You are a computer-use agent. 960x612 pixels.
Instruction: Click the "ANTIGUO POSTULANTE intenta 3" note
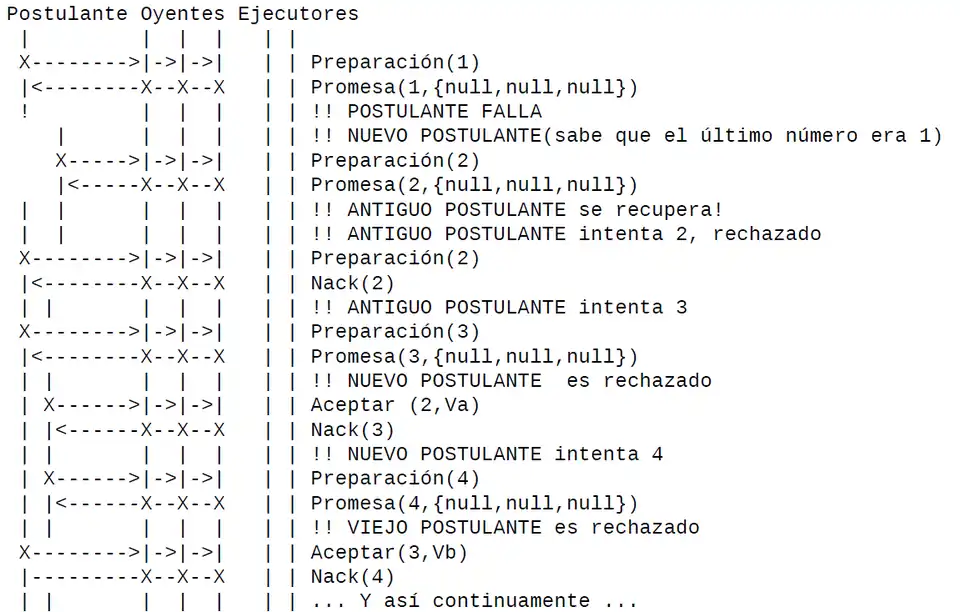(x=499, y=307)
